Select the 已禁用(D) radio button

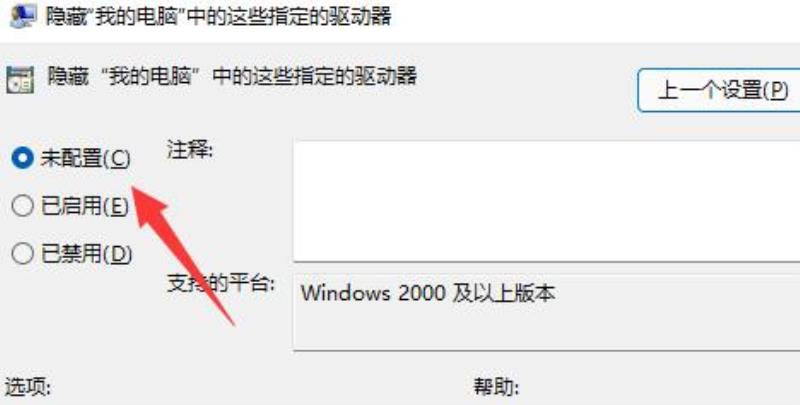click(x=22, y=254)
